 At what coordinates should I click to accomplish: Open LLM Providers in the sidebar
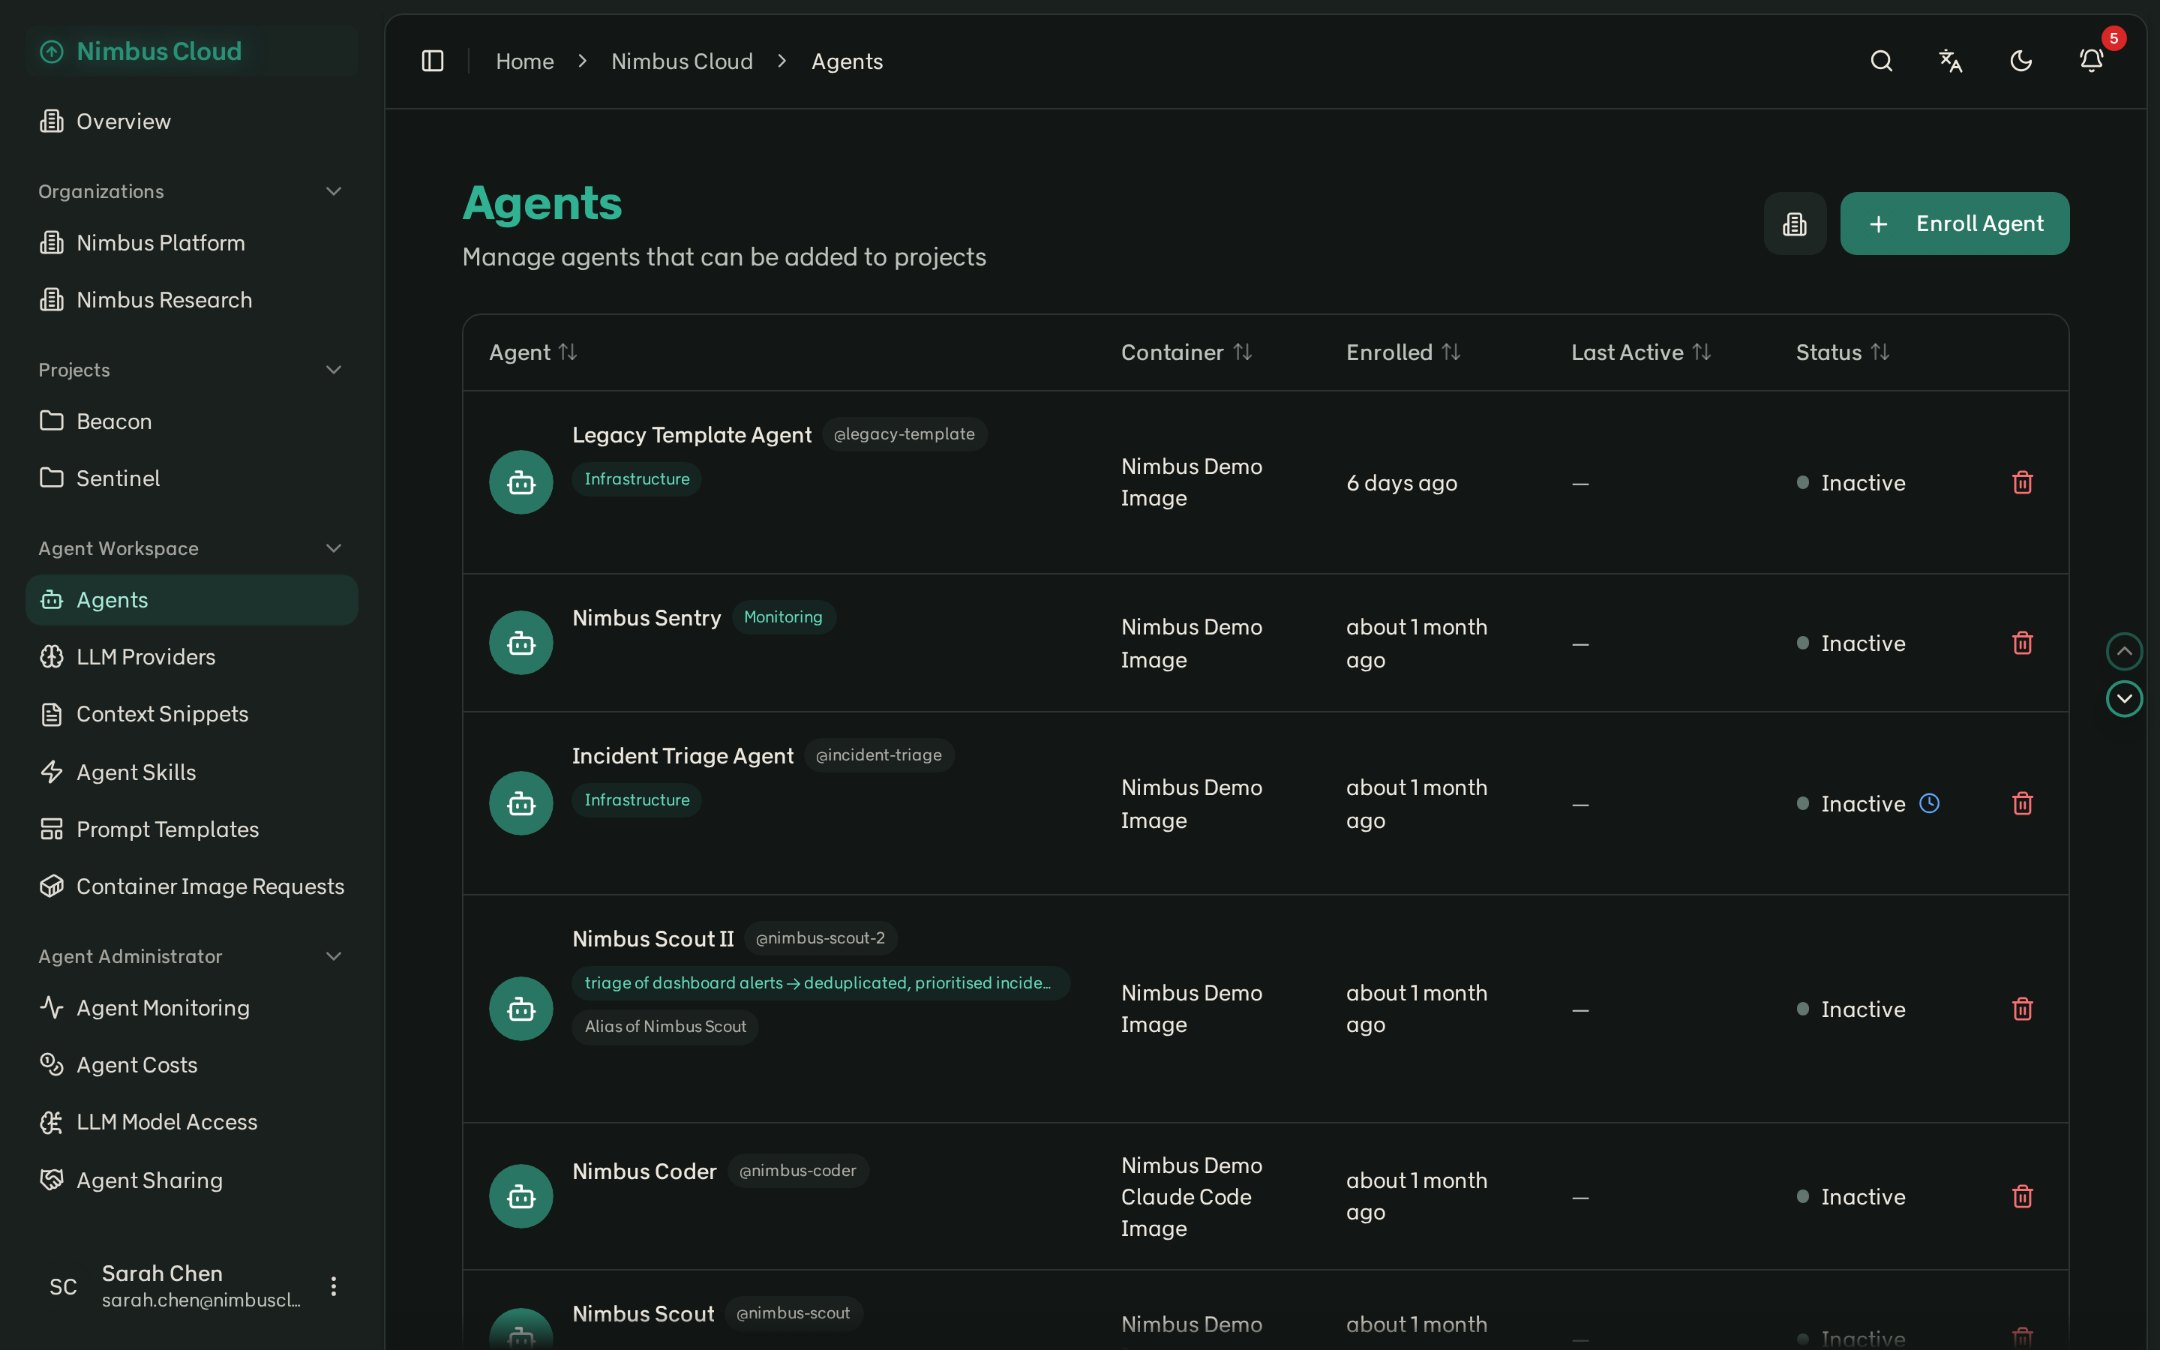192,657
